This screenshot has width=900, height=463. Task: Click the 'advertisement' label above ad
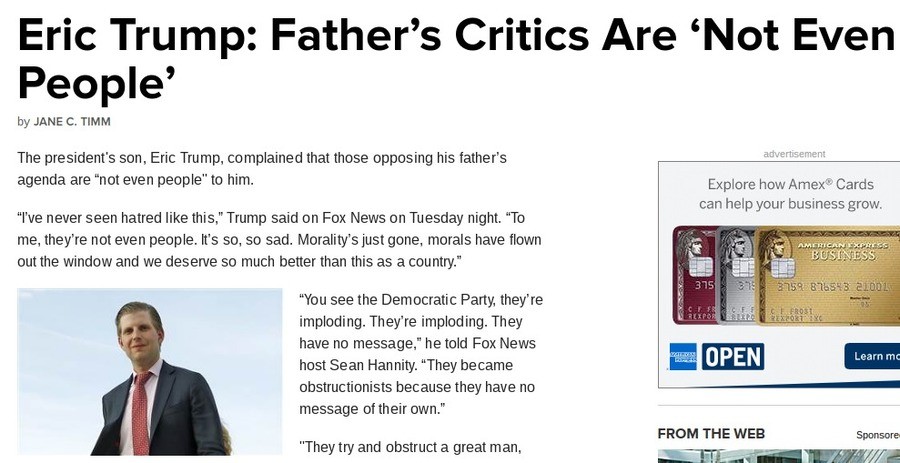coord(794,154)
